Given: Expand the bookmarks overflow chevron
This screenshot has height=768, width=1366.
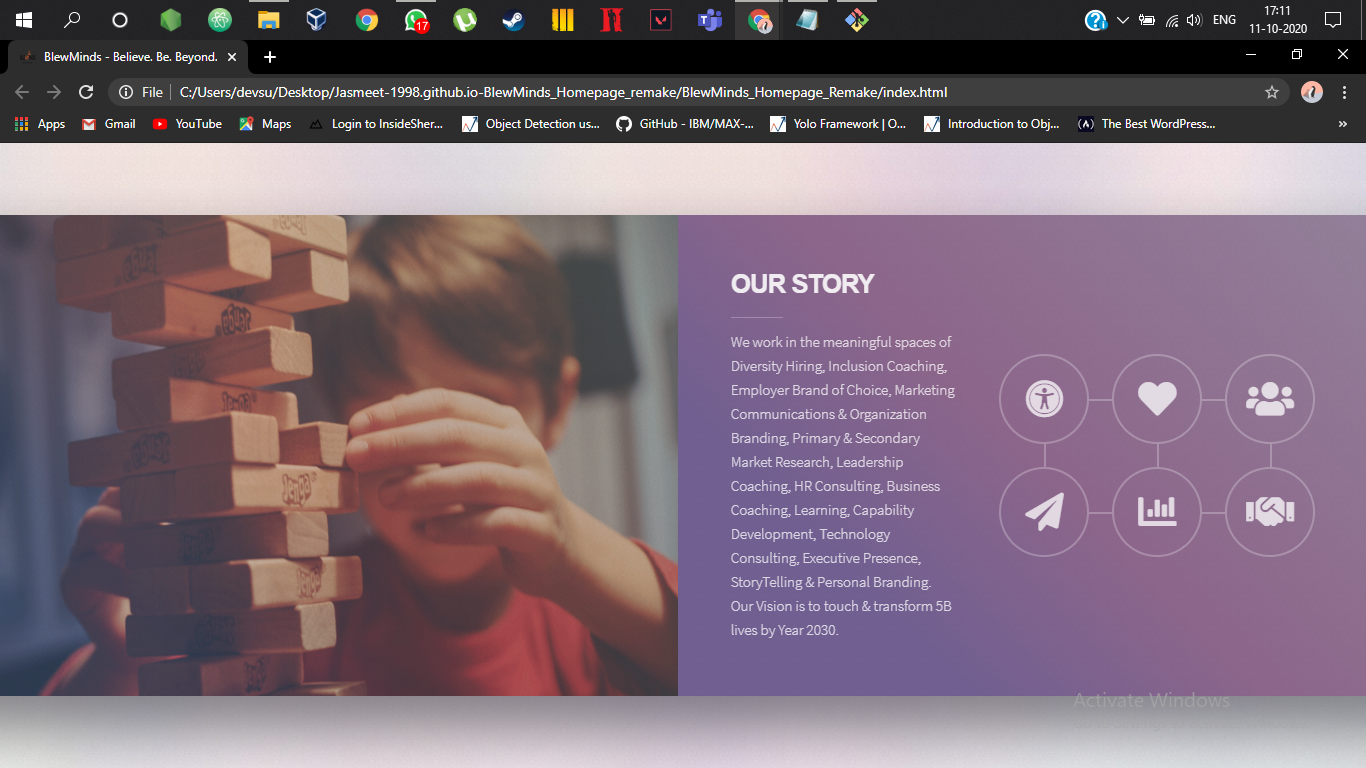Looking at the screenshot, I should point(1342,124).
